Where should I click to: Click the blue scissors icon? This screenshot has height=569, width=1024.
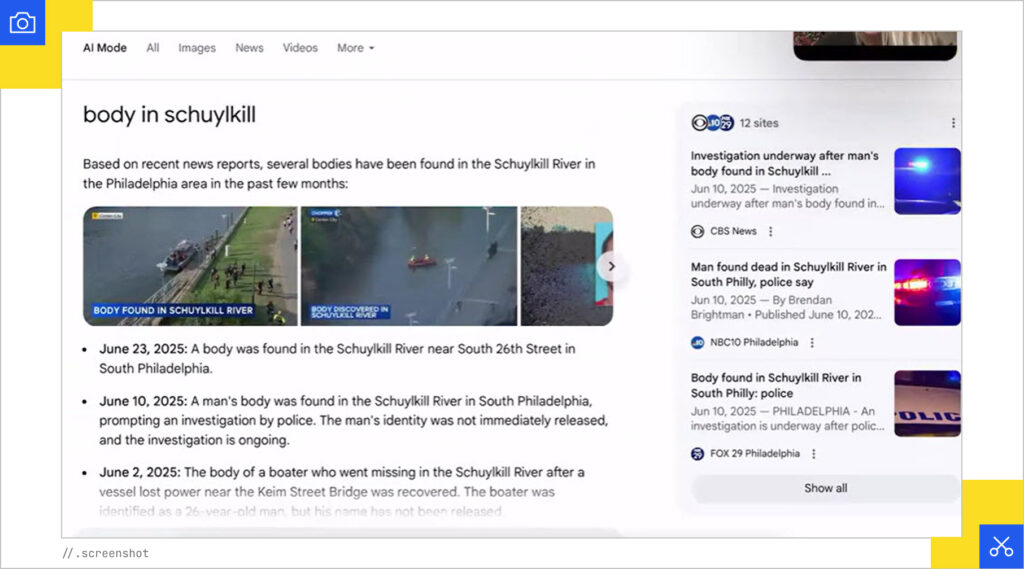(1000, 546)
